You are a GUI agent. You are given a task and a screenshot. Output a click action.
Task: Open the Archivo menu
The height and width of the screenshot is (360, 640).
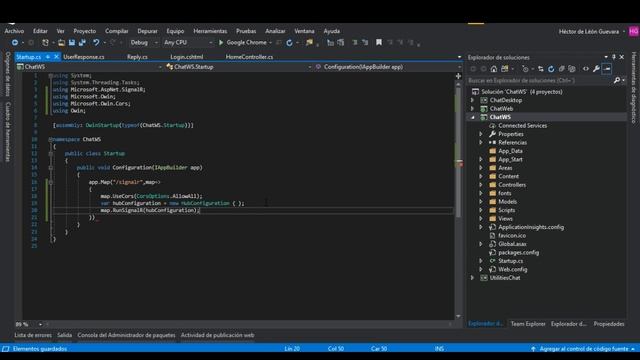14,31
